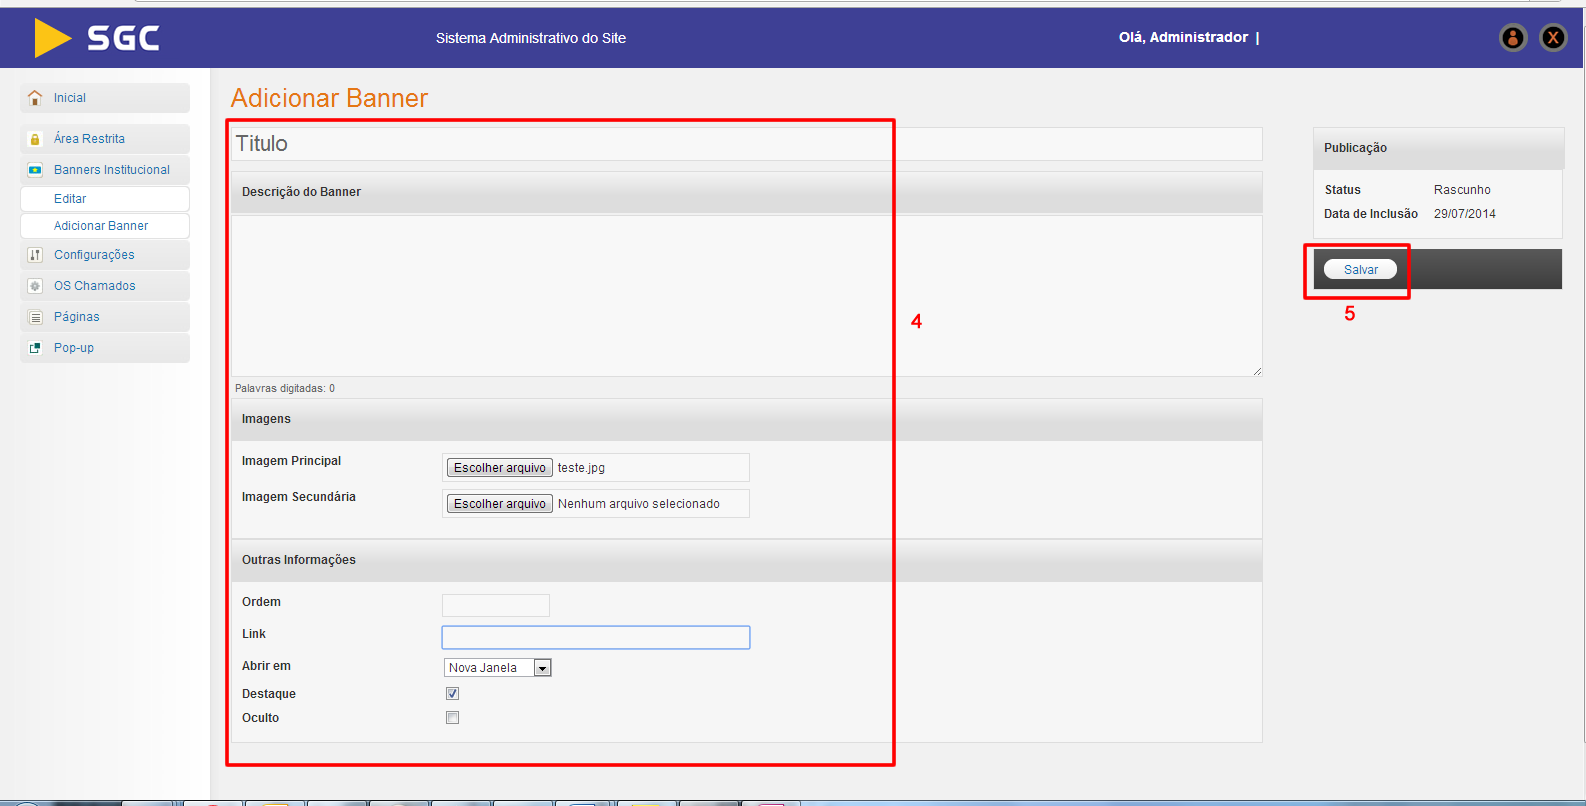Click the 'teste.jpg' file name
This screenshot has width=1586, height=806.
(x=581, y=468)
